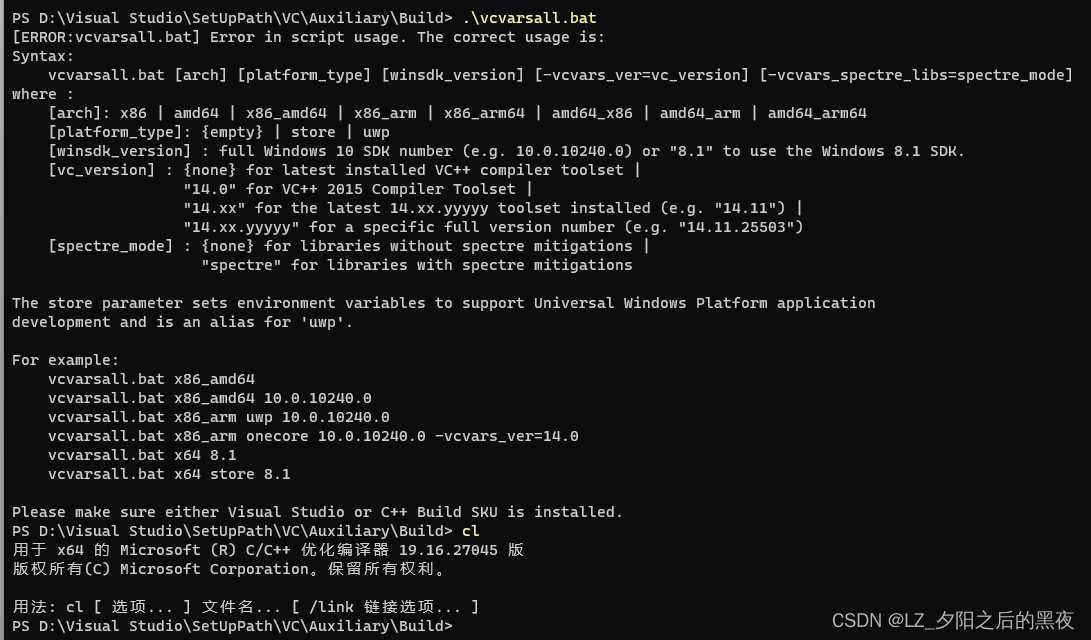Click the amd64_arm64 architecture value
The width and height of the screenshot is (1091, 640).
(817, 113)
